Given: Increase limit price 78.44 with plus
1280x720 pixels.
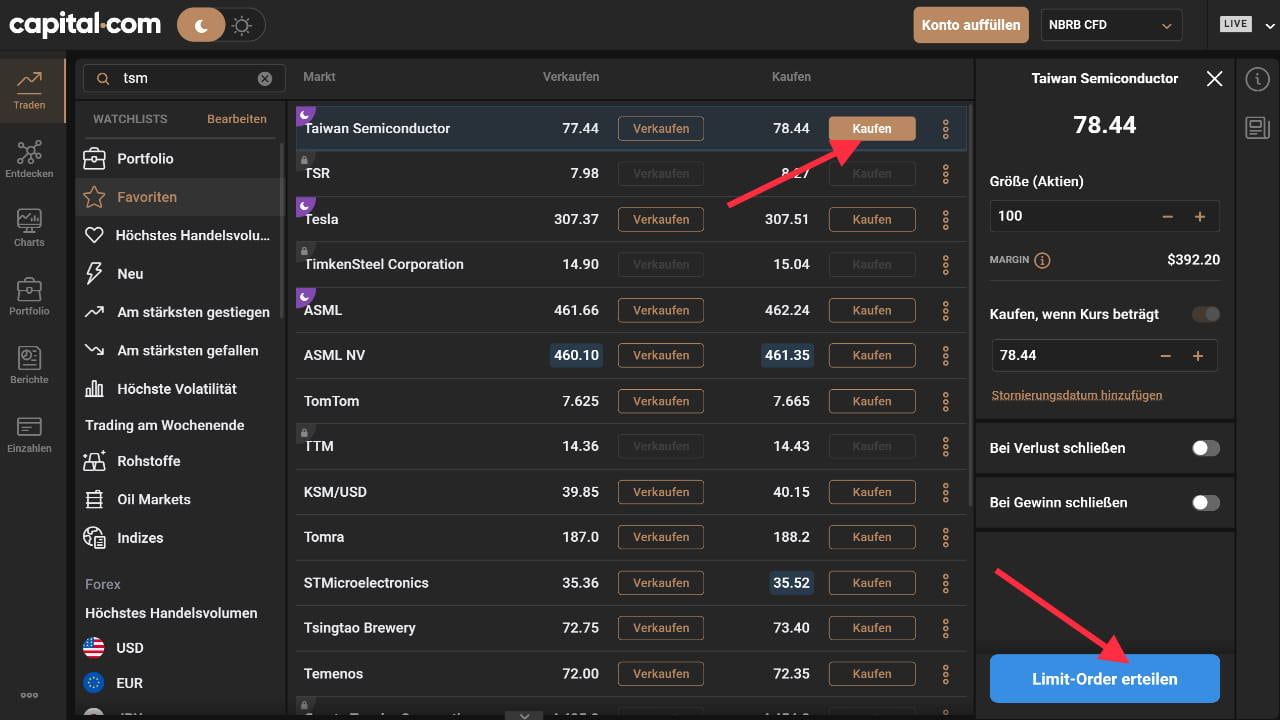Looking at the screenshot, I should [1198, 355].
